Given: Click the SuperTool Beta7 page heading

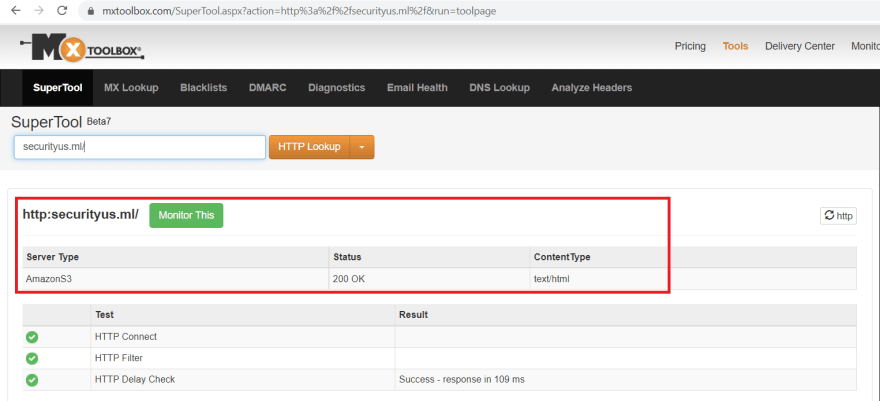Looking at the screenshot, I should [61, 122].
